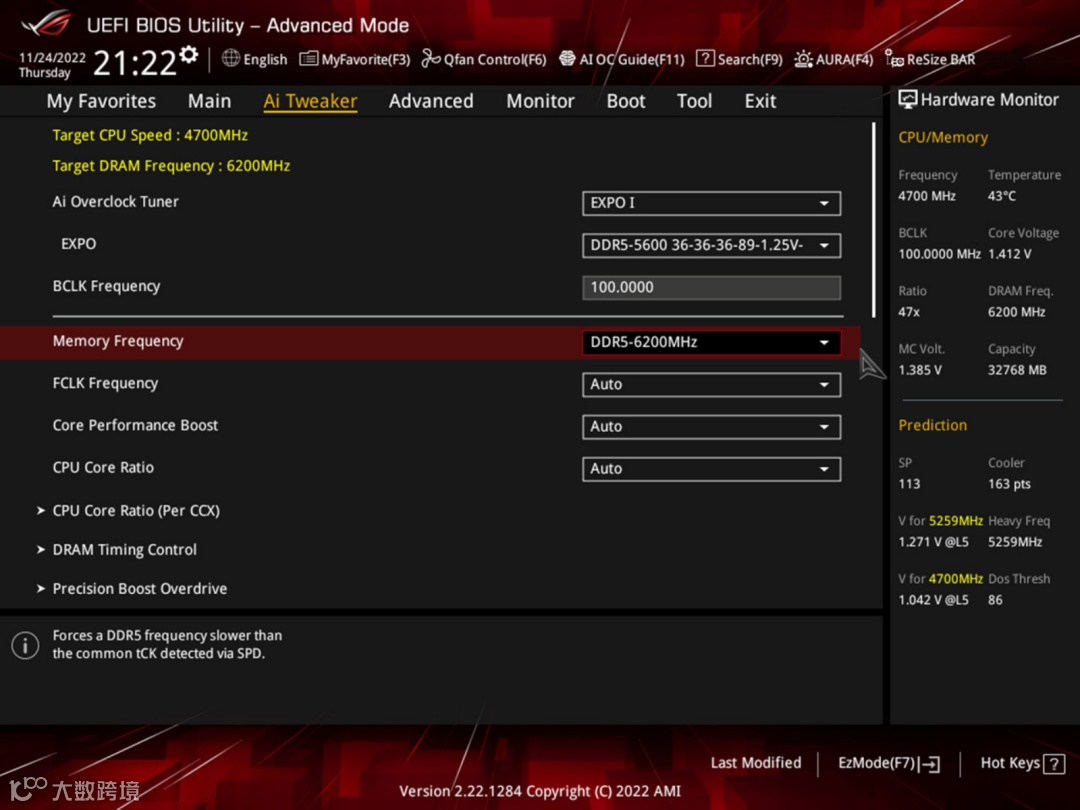Select the Ai Overclock Tuner label
This screenshot has width=1080, height=810.
[x=115, y=202]
